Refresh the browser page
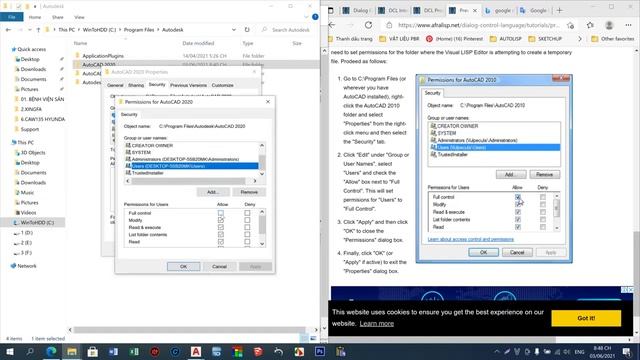The width and height of the screenshot is (640, 360). (x=369, y=25)
